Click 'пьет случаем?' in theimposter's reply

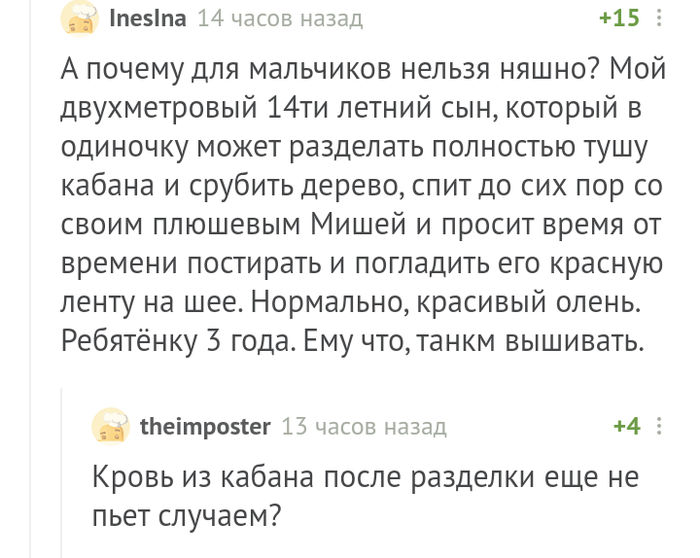pos(185,514)
